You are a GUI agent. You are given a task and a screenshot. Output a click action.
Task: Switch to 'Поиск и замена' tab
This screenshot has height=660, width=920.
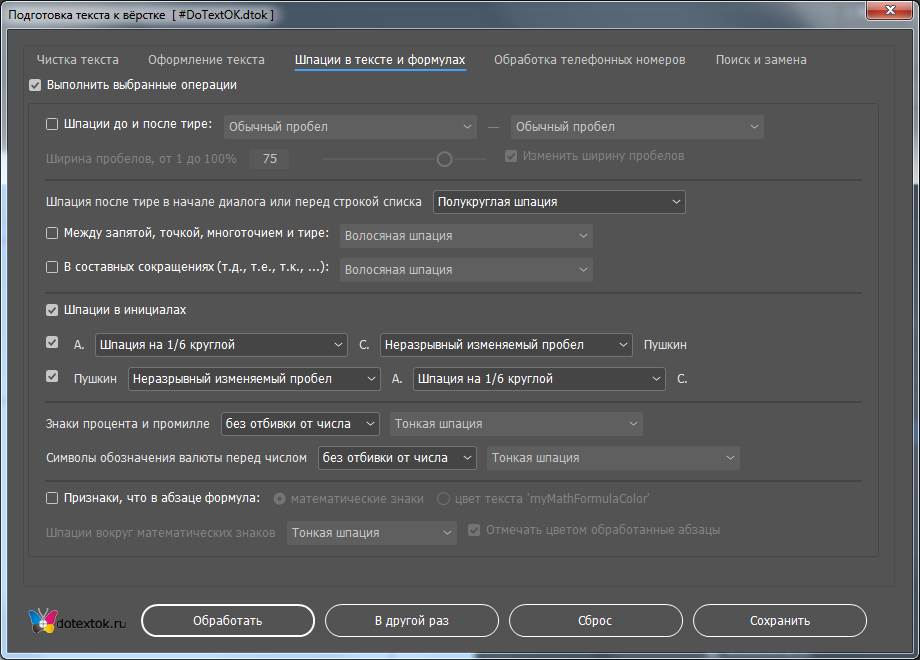(x=760, y=60)
